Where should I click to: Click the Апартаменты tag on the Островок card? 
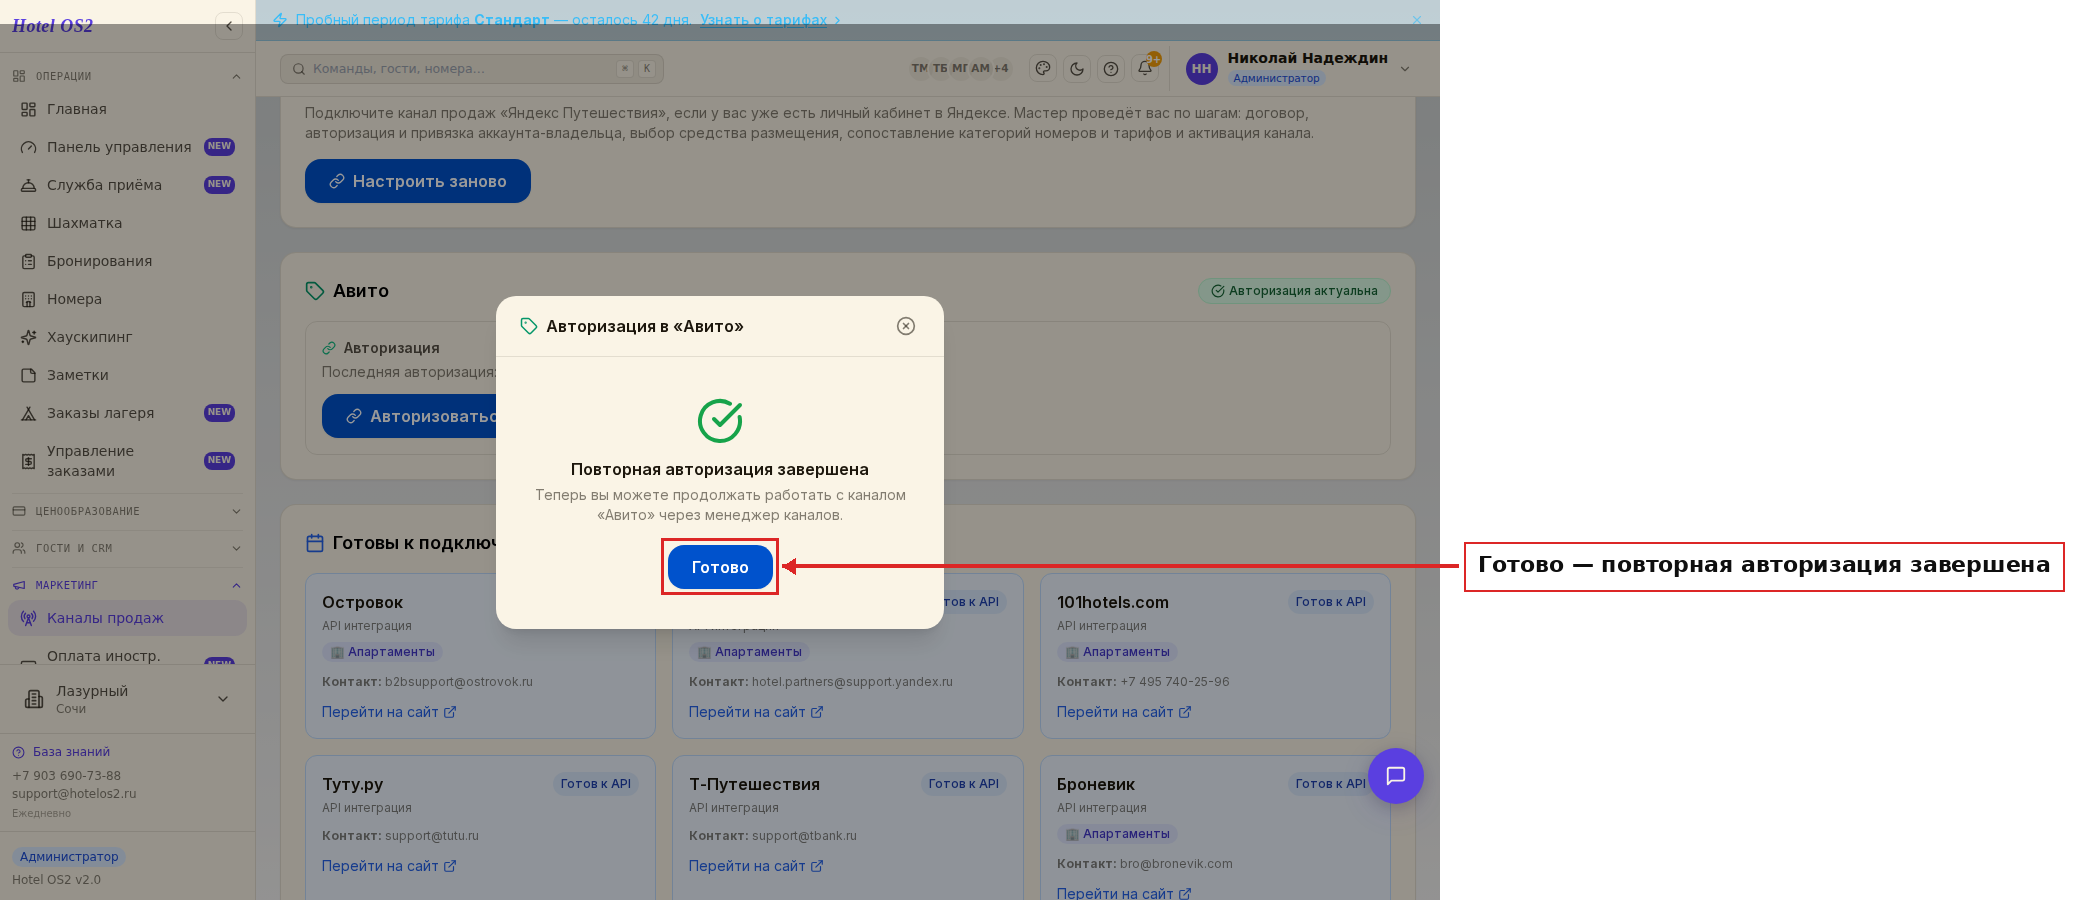pyautogui.click(x=382, y=652)
